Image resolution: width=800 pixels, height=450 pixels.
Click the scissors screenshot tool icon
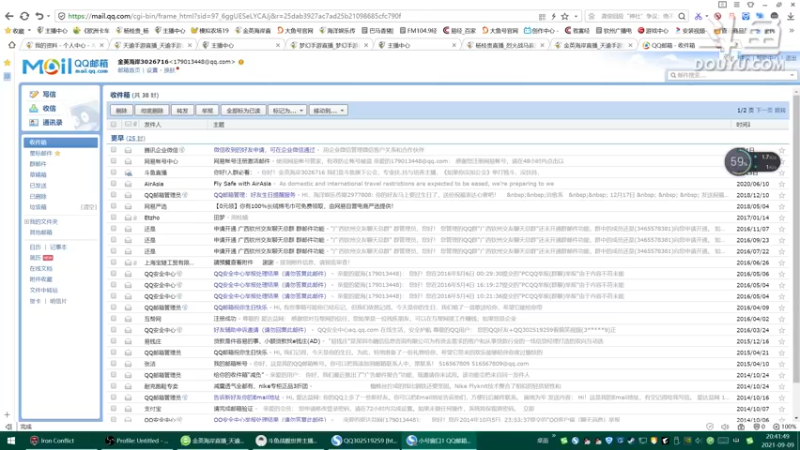[698, 16]
